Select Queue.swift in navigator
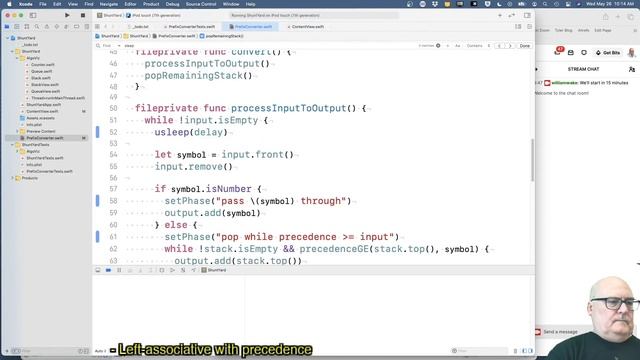The width and height of the screenshot is (640, 360). 41,71
